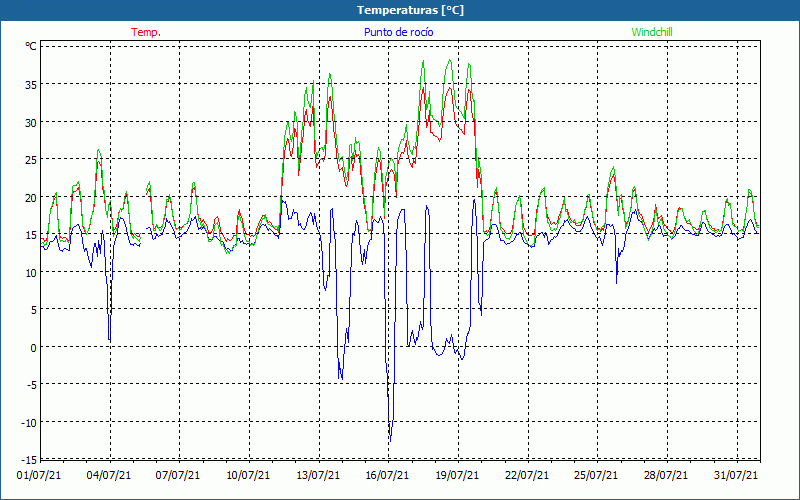Select the red 'Temp.' legend label
Image resolution: width=800 pixels, height=500 pixels.
(146, 32)
